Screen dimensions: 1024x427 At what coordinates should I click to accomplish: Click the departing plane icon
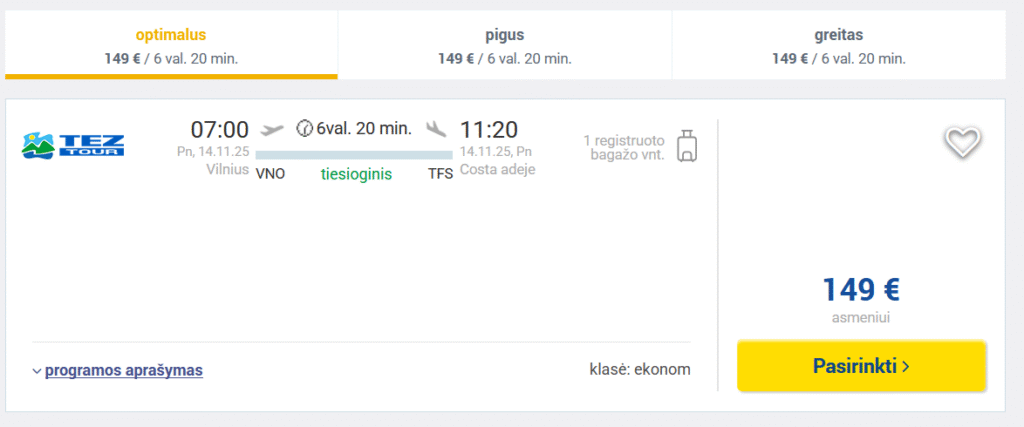pos(272,129)
